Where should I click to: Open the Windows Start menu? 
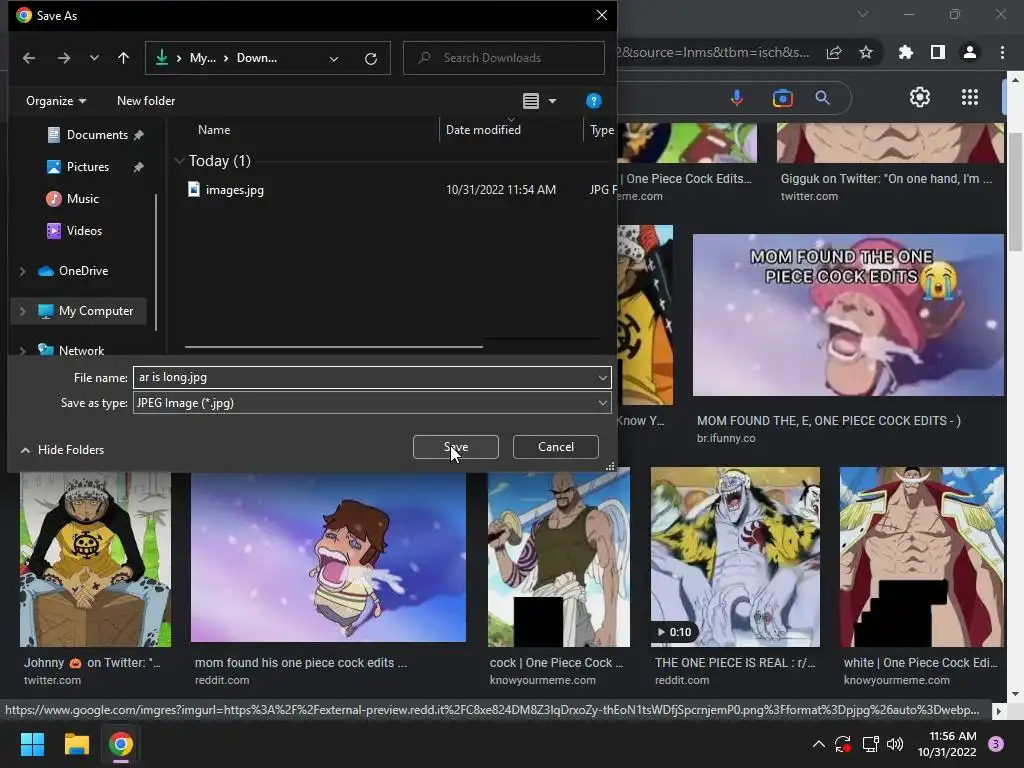(x=32, y=744)
